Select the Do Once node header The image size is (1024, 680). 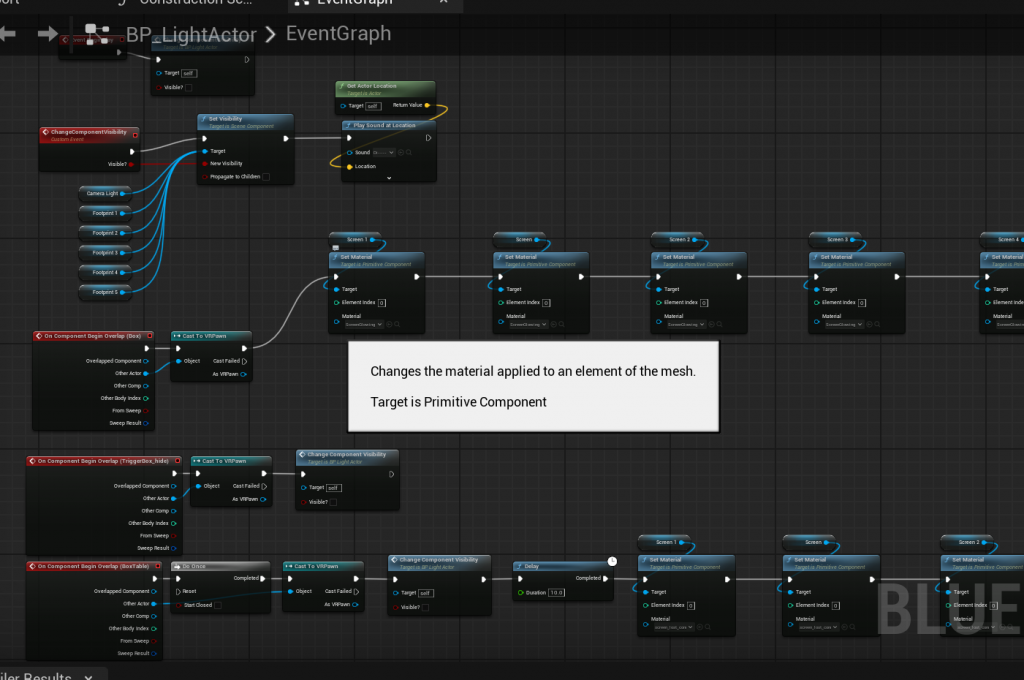pyautogui.click(x=221, y=566)
